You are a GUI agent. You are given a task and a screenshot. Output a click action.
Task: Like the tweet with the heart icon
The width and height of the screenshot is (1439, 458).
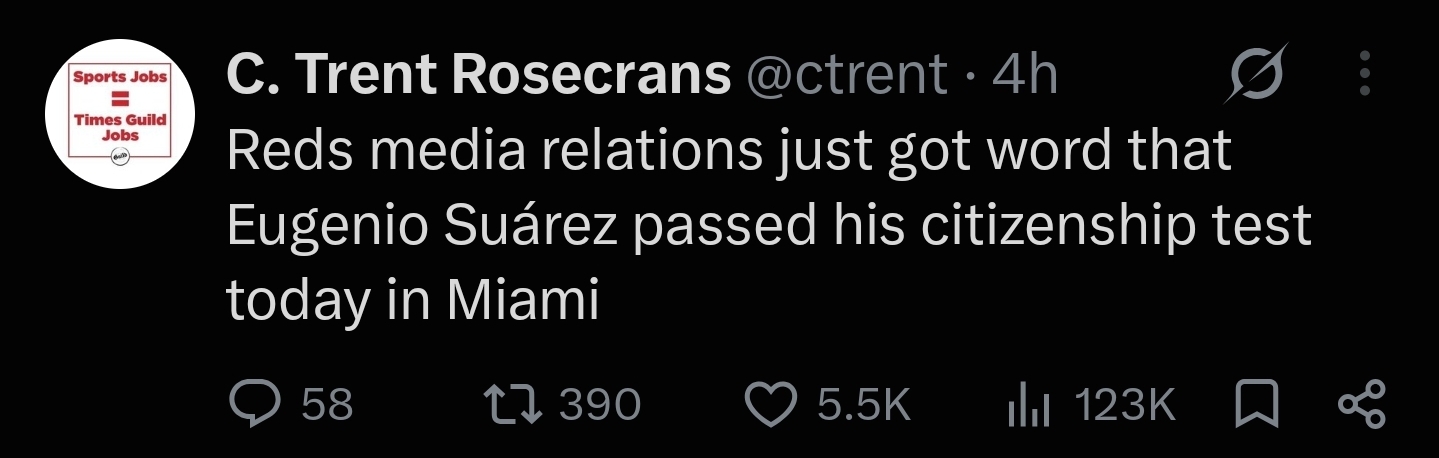pos(772,404)
